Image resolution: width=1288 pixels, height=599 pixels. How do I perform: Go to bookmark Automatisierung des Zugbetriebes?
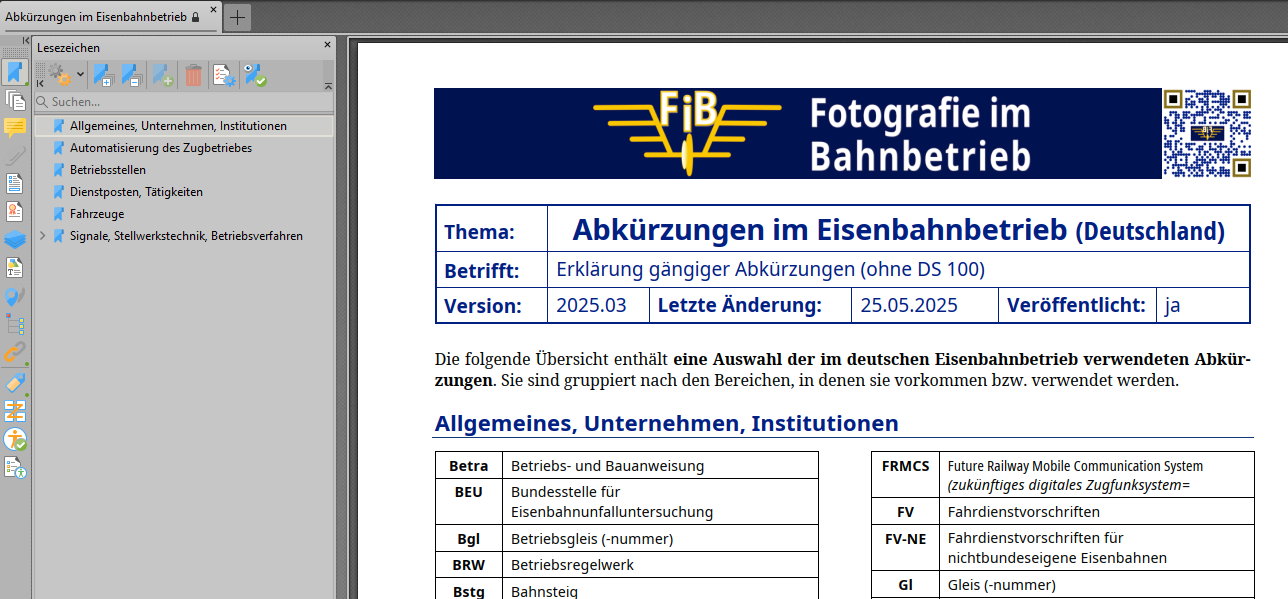click(161, 148)
